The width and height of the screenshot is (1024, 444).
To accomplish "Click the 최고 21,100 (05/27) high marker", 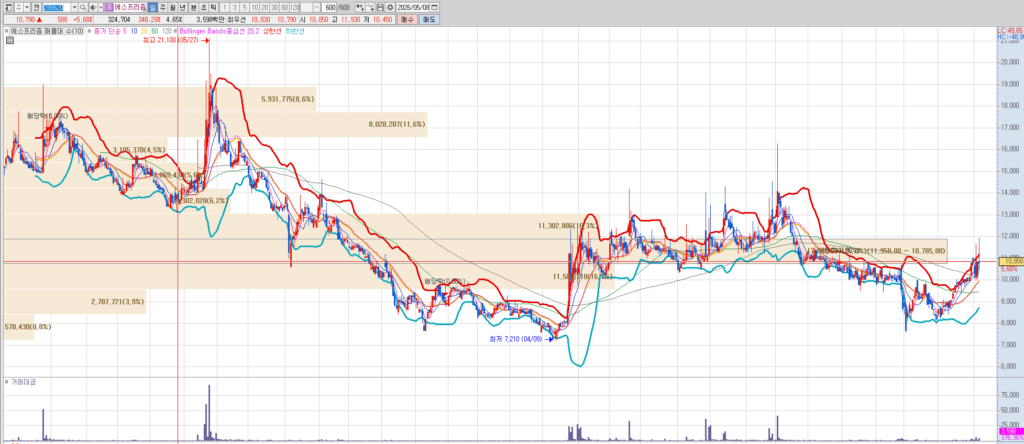I will coord(172,40).
